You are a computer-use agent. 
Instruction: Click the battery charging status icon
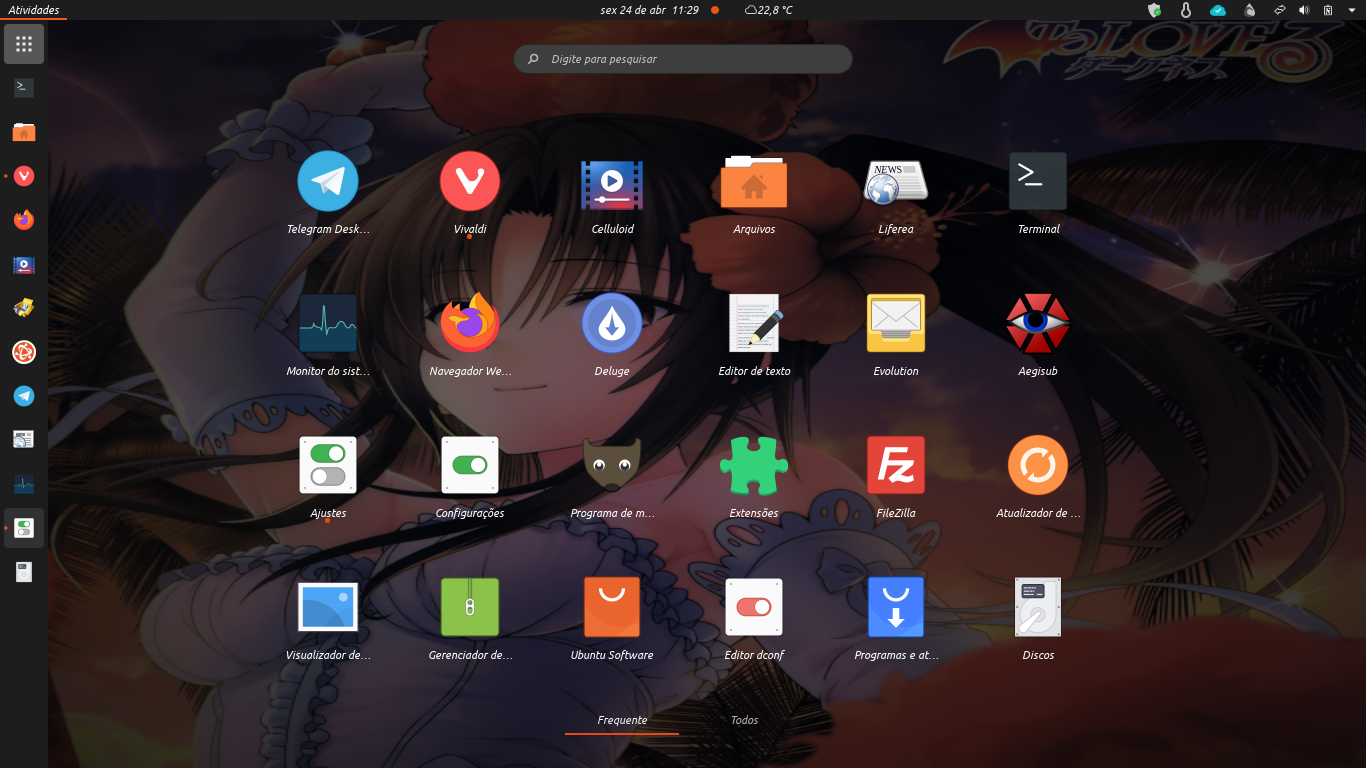point(1328,10)
